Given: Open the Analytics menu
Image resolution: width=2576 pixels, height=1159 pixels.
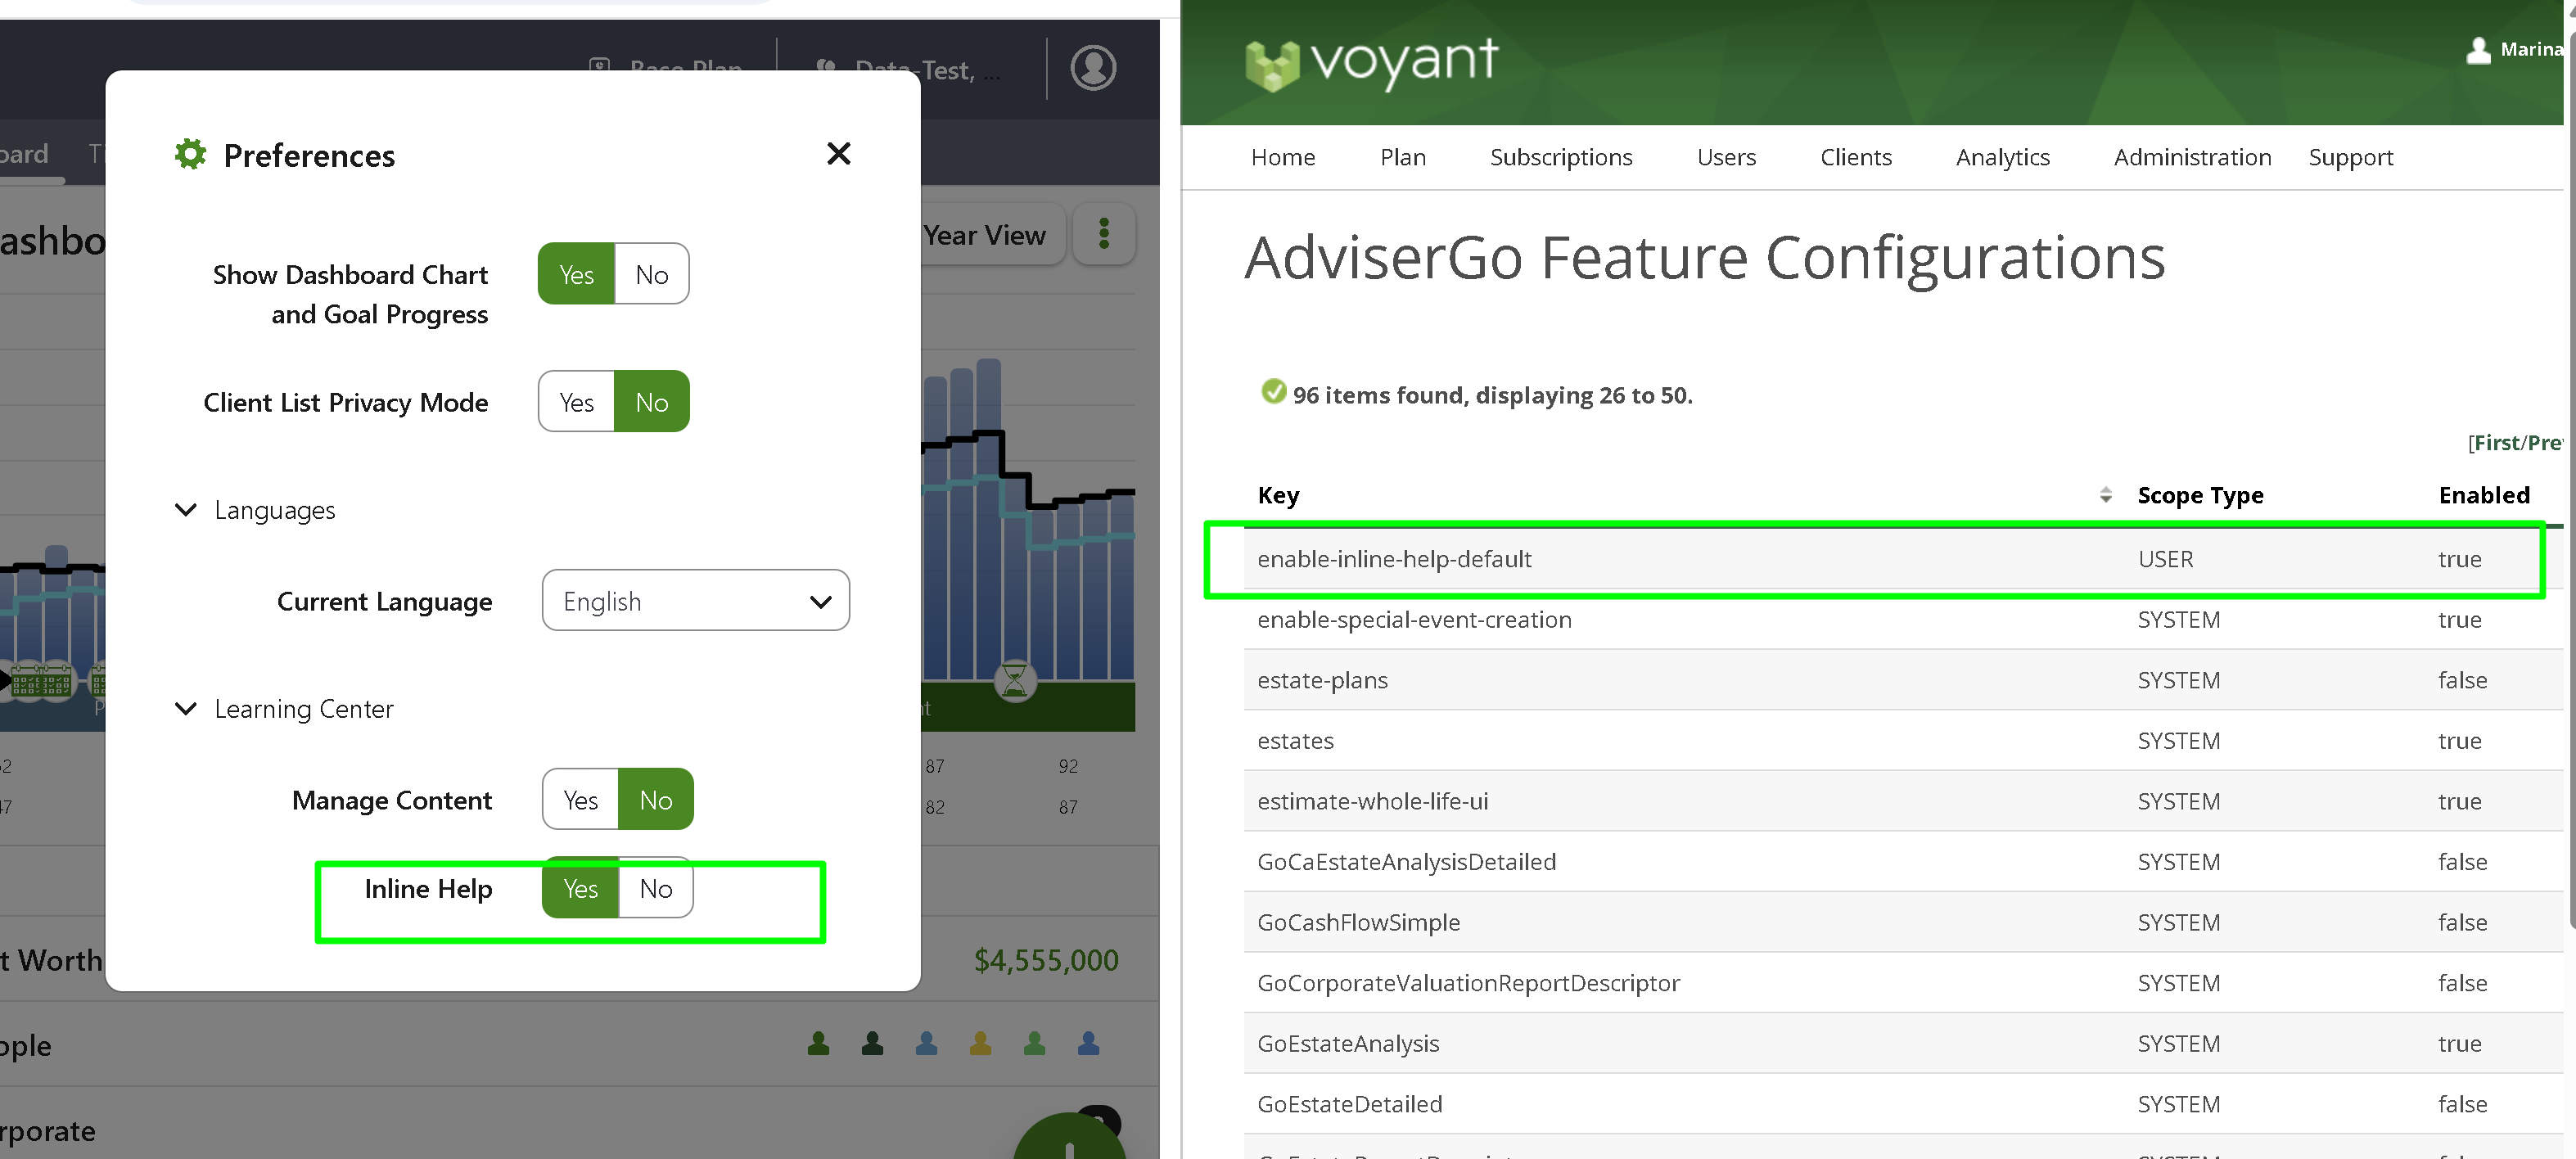Looking at the screenshot, I should (2002, 157).
